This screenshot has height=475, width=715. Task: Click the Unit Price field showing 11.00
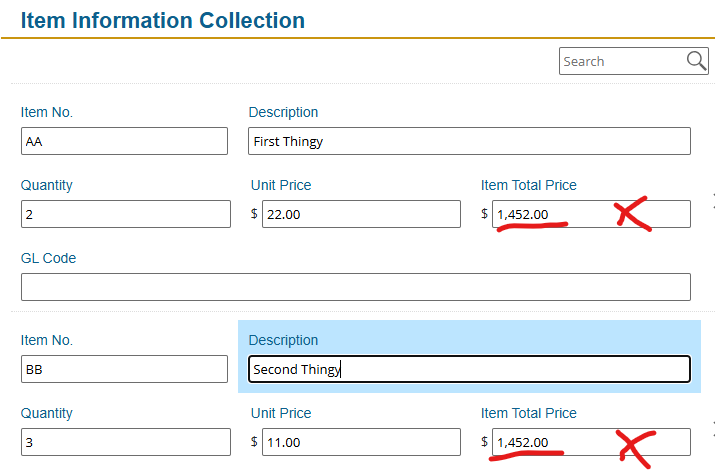[361, 442]
